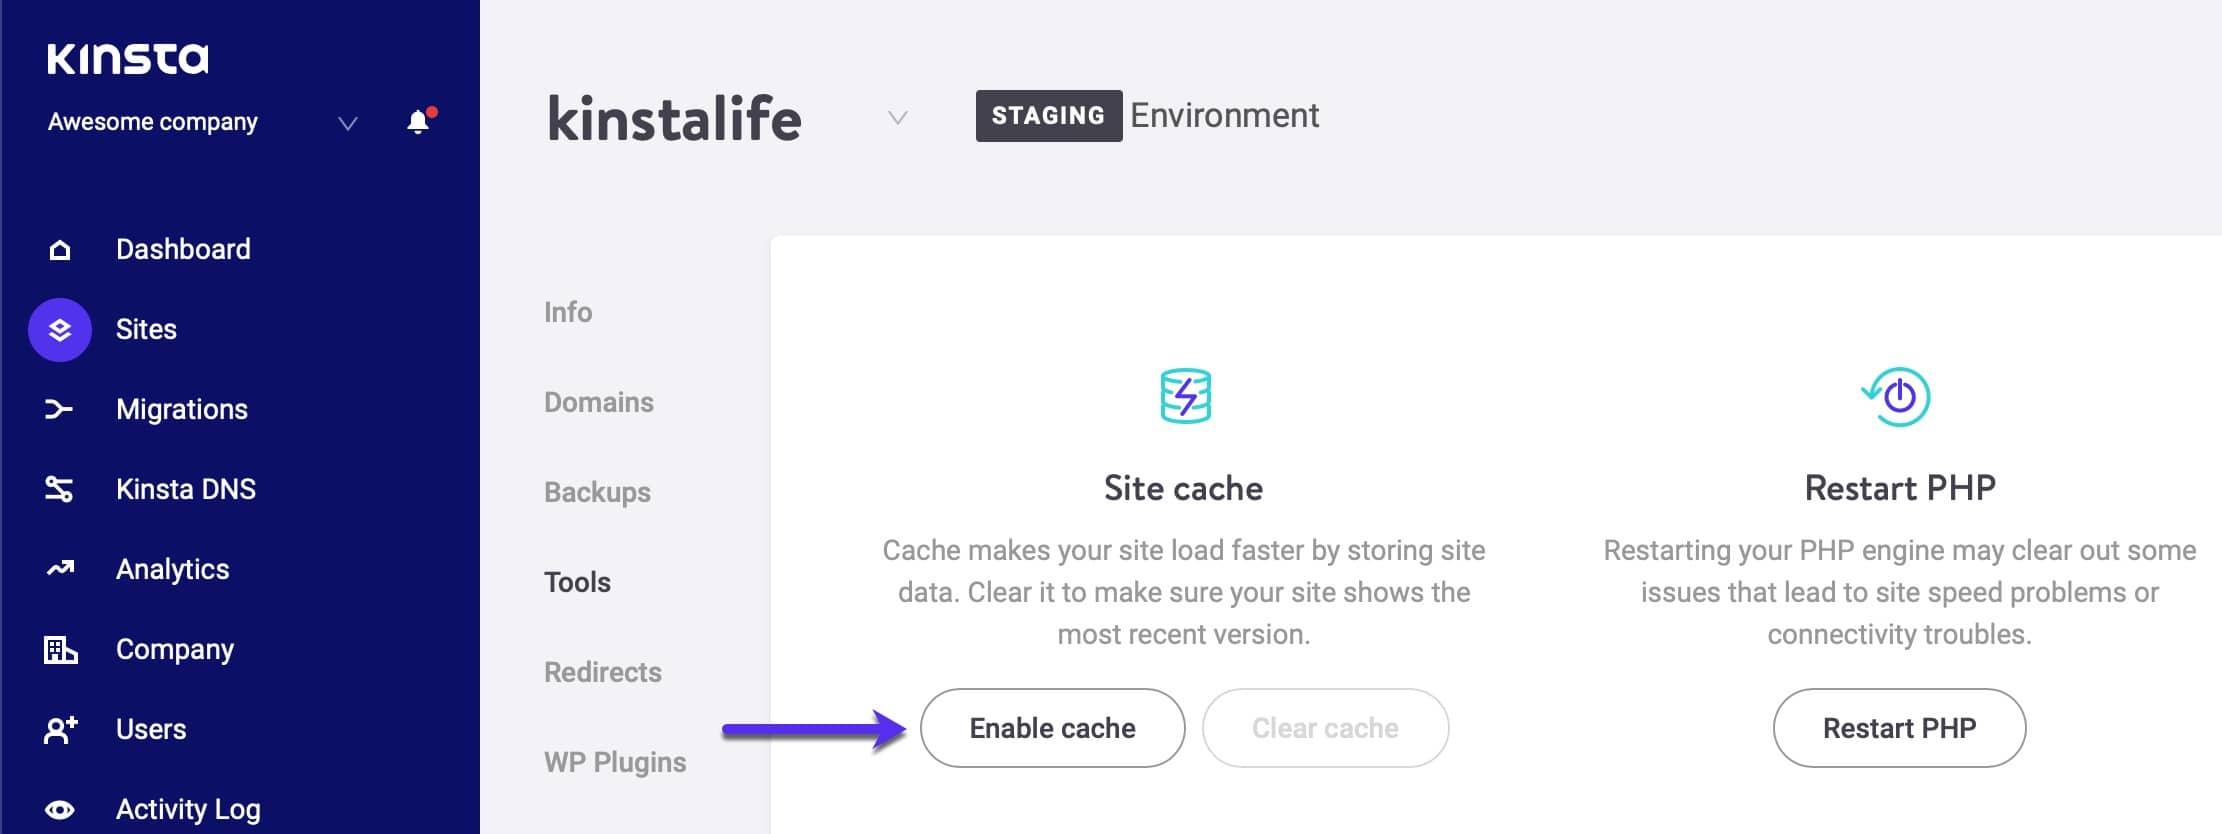Go to the Redirects tab
This screenshot has width=2222, height=834.
coord(602,672)
